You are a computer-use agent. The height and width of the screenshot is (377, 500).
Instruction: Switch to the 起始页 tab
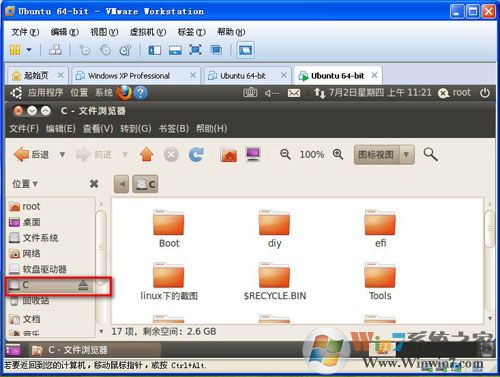(37, 76)
